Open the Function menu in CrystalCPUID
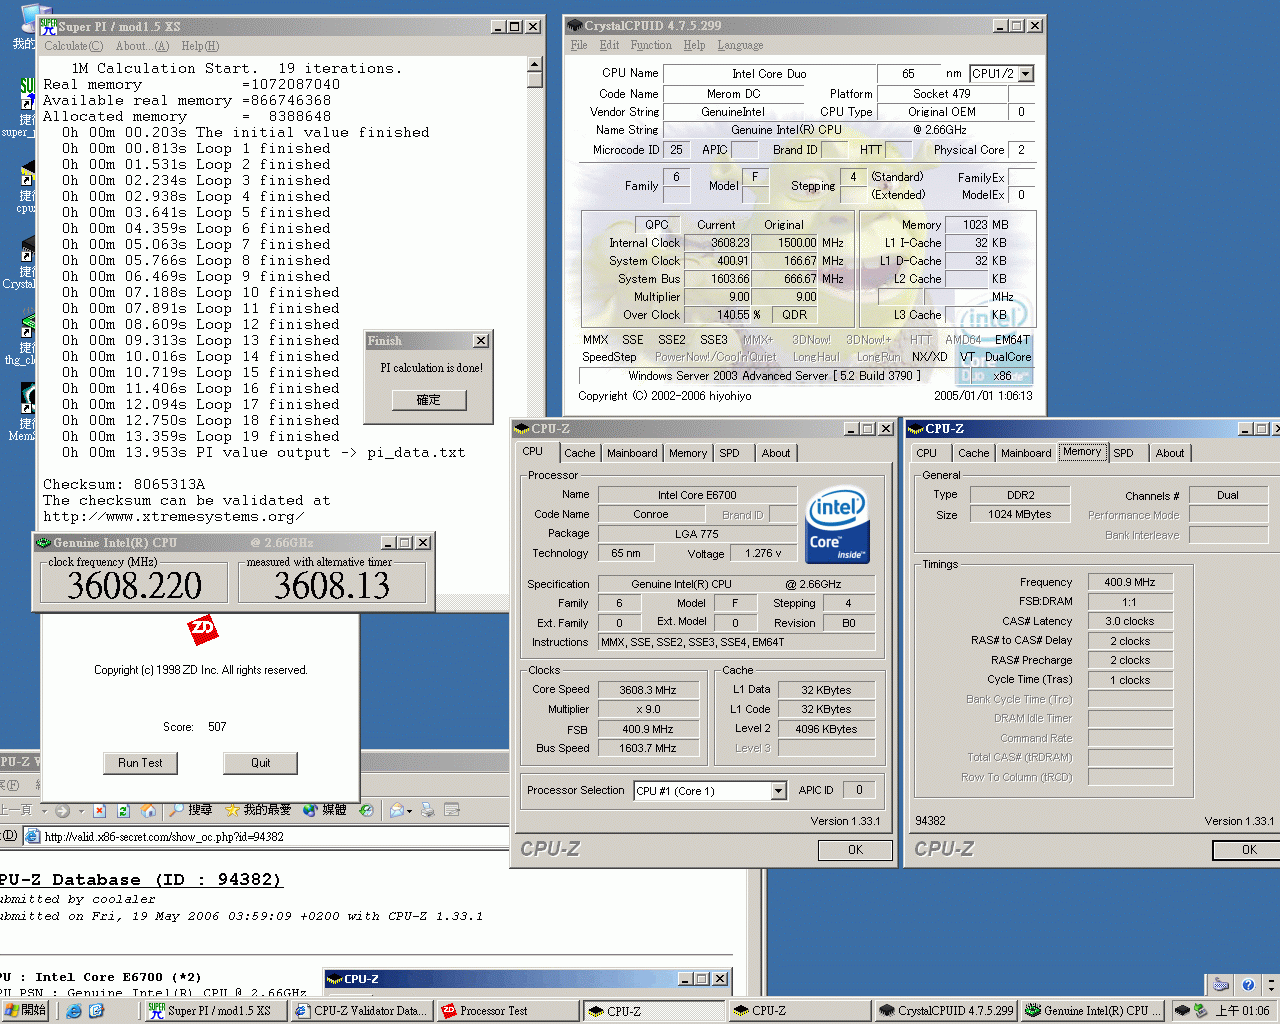Viewport: 1280px width, 1024px height. [x=651, y=45]
